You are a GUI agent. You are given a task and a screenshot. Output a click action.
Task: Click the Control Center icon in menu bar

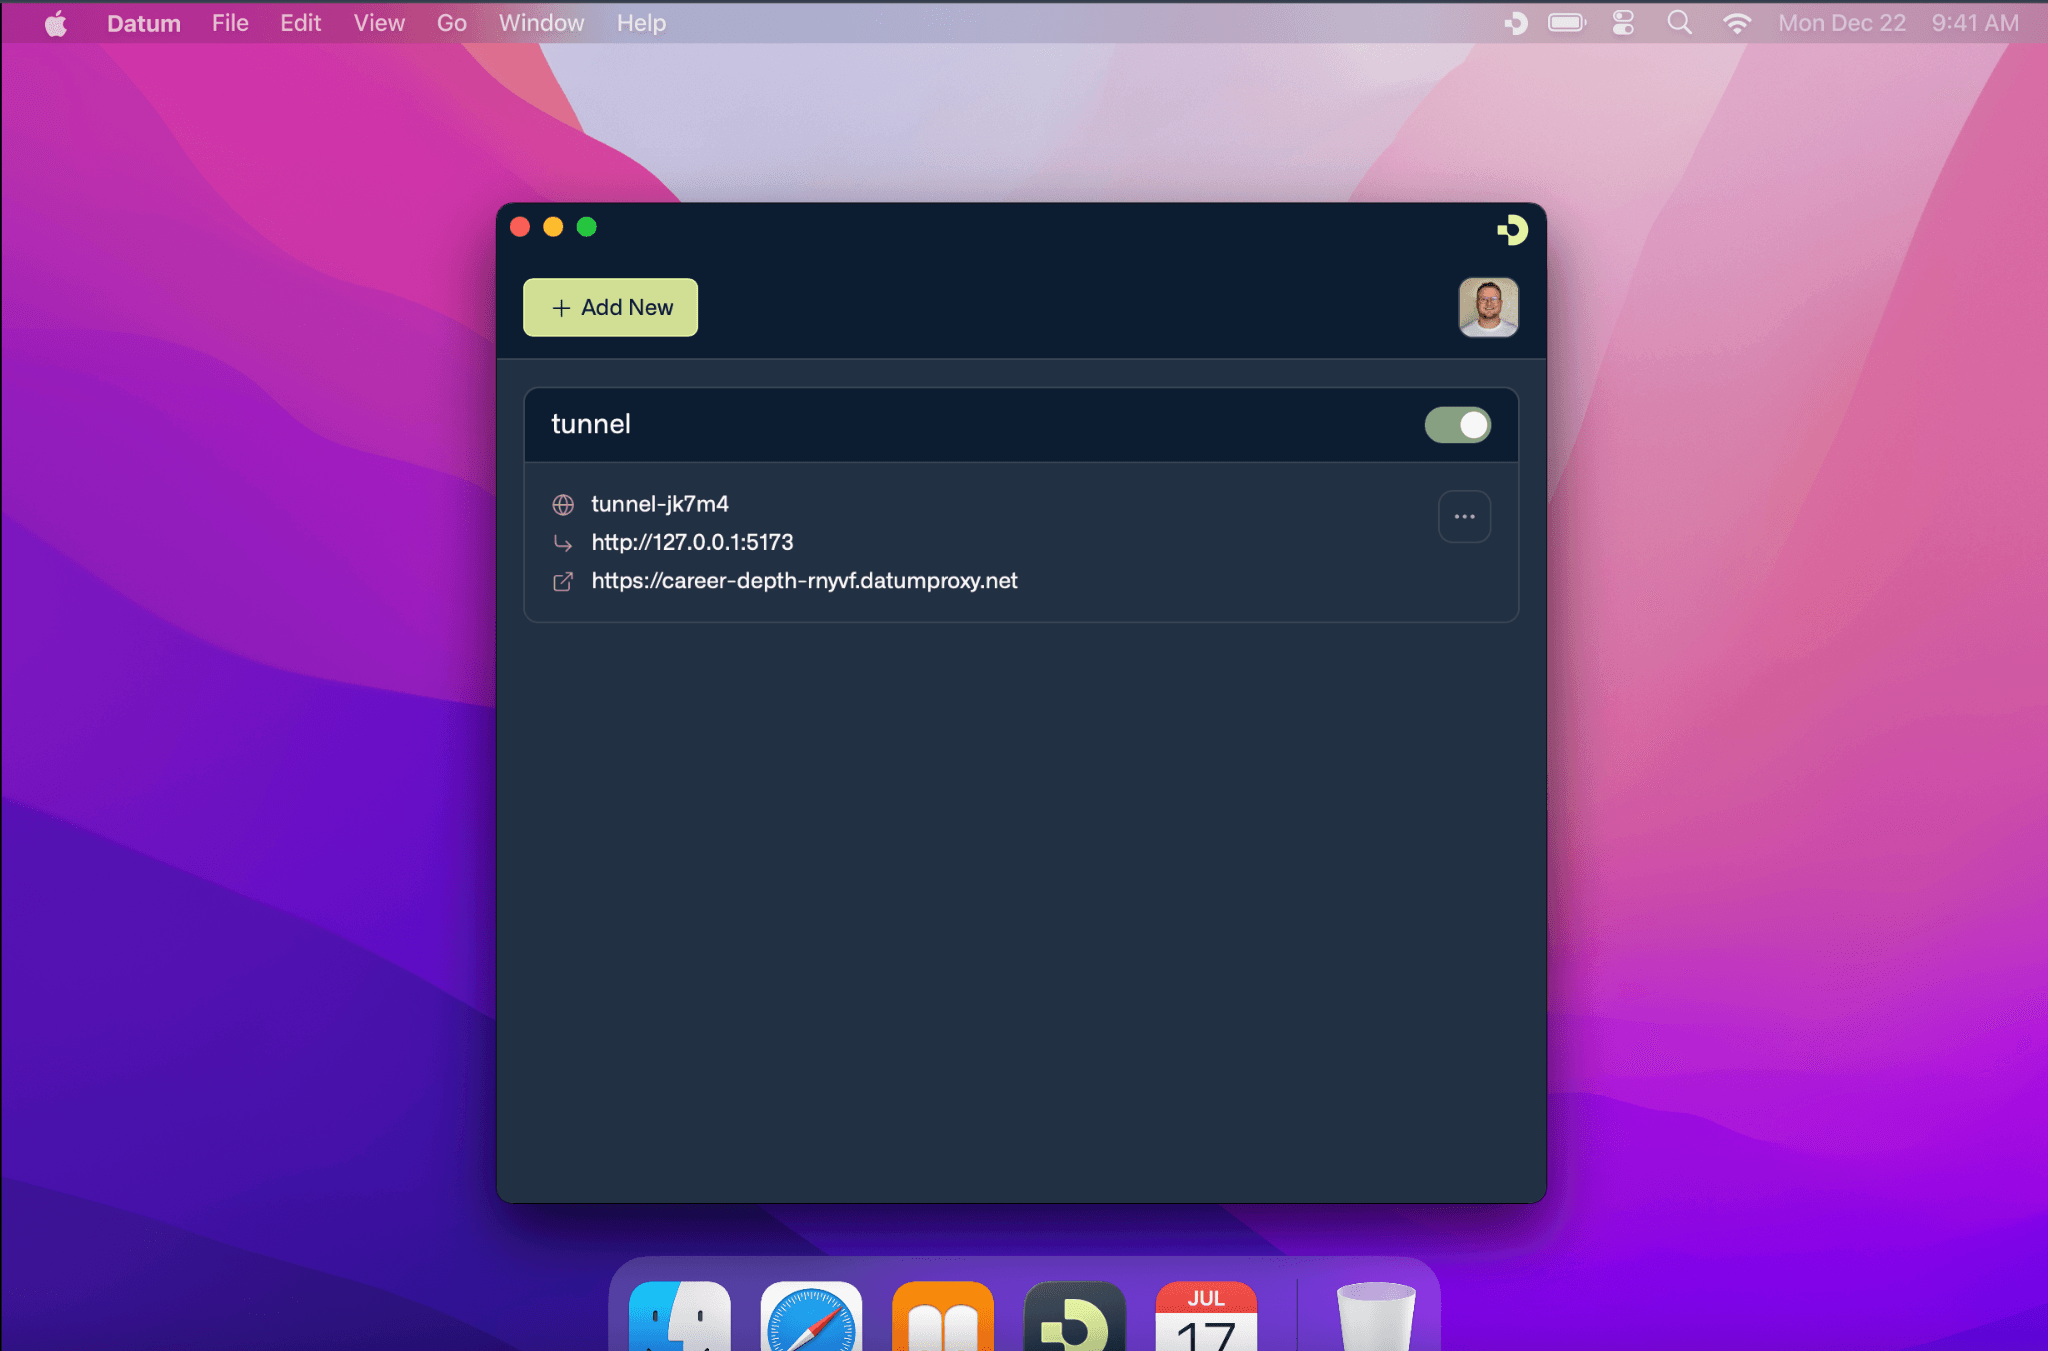click(1622, 22)
